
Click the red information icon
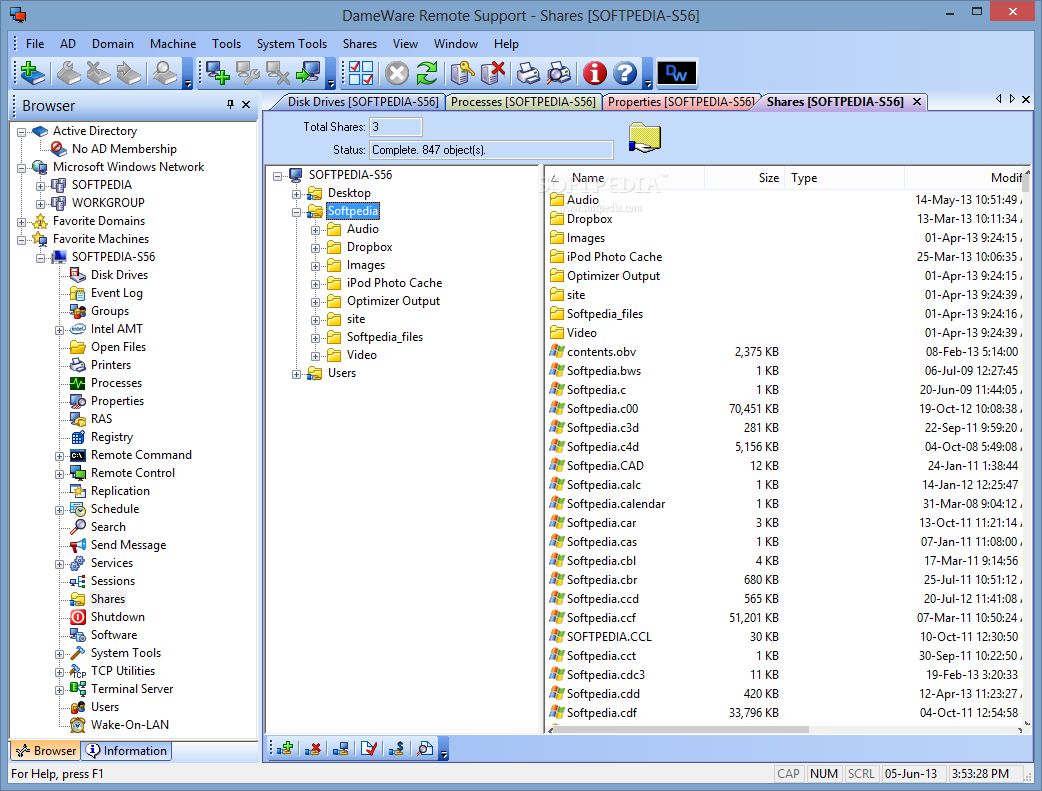click(595, 73)
